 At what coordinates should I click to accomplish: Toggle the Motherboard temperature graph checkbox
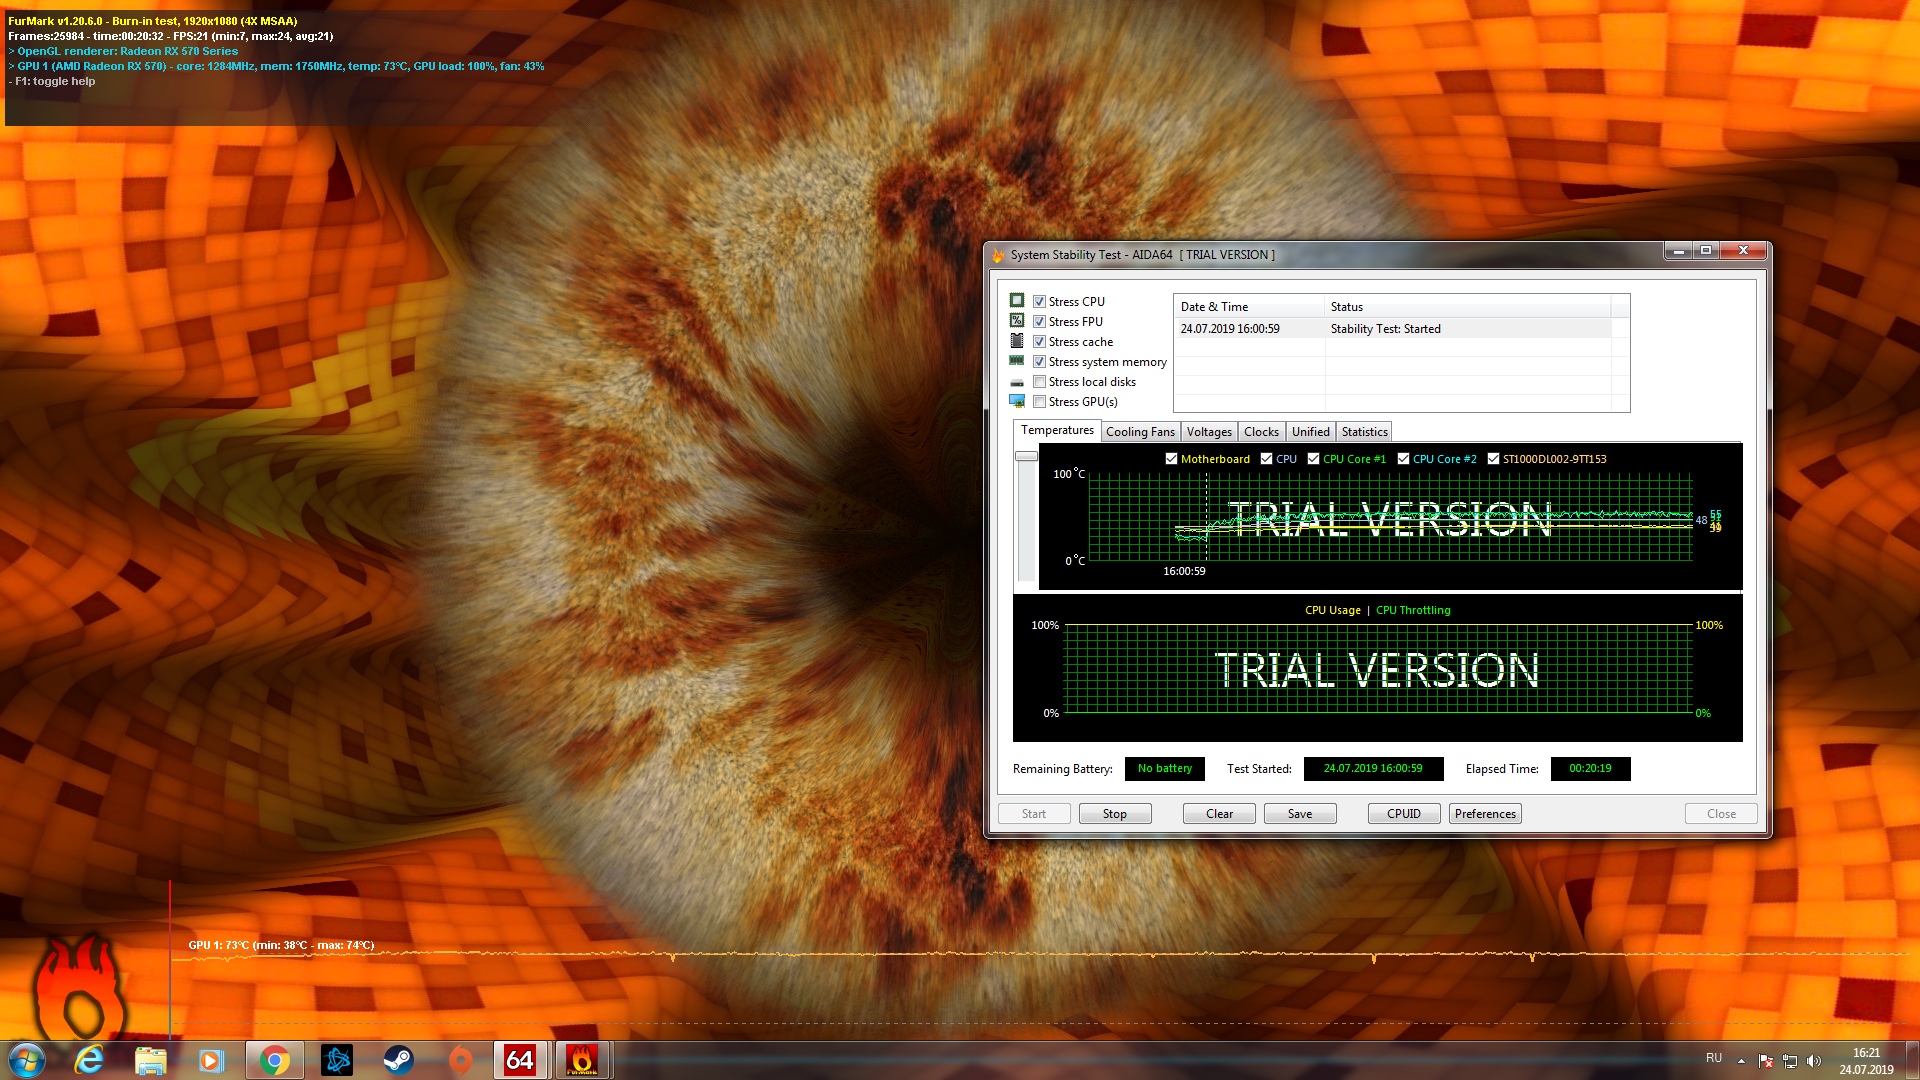click(x=1171, y=459)
